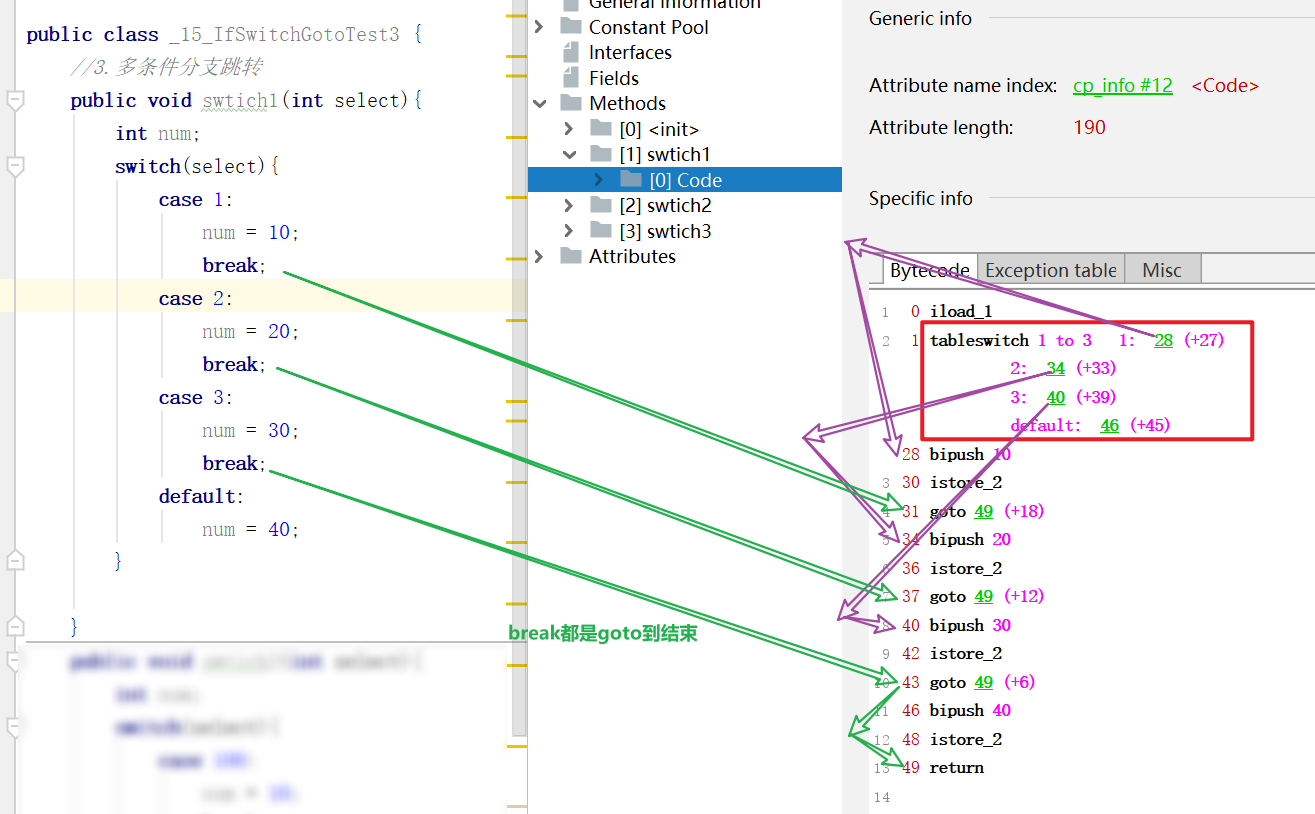Fold the swtich1 method using its gutter marker
The height and width of the screenshot is (814, 1315).
(x=14, y=100)
